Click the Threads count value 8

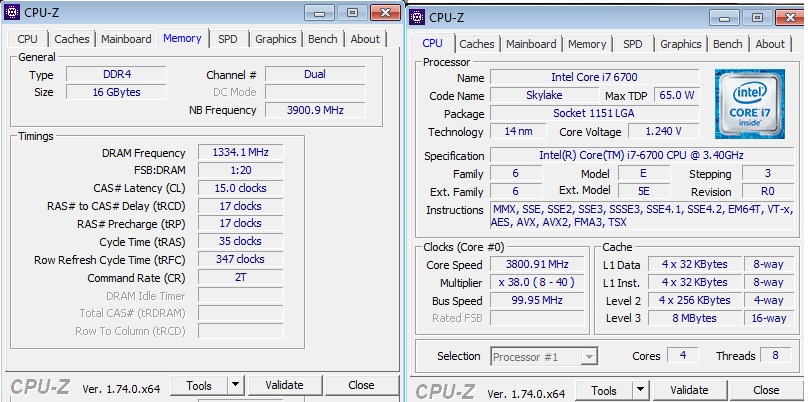coord(775,356)
